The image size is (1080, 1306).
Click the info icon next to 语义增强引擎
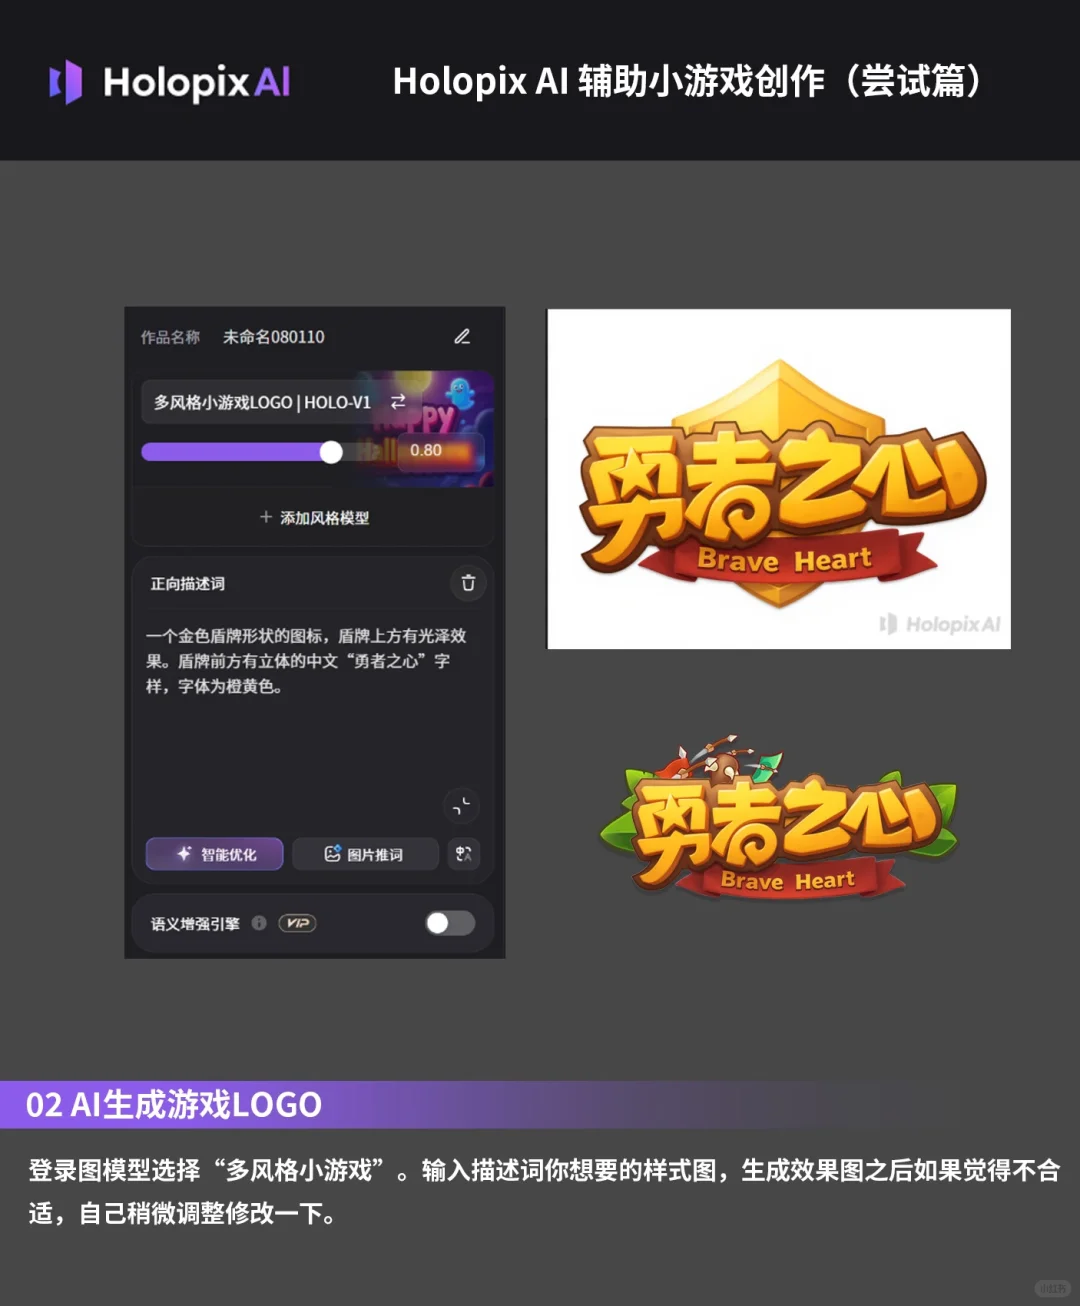[x=258, y=923]
